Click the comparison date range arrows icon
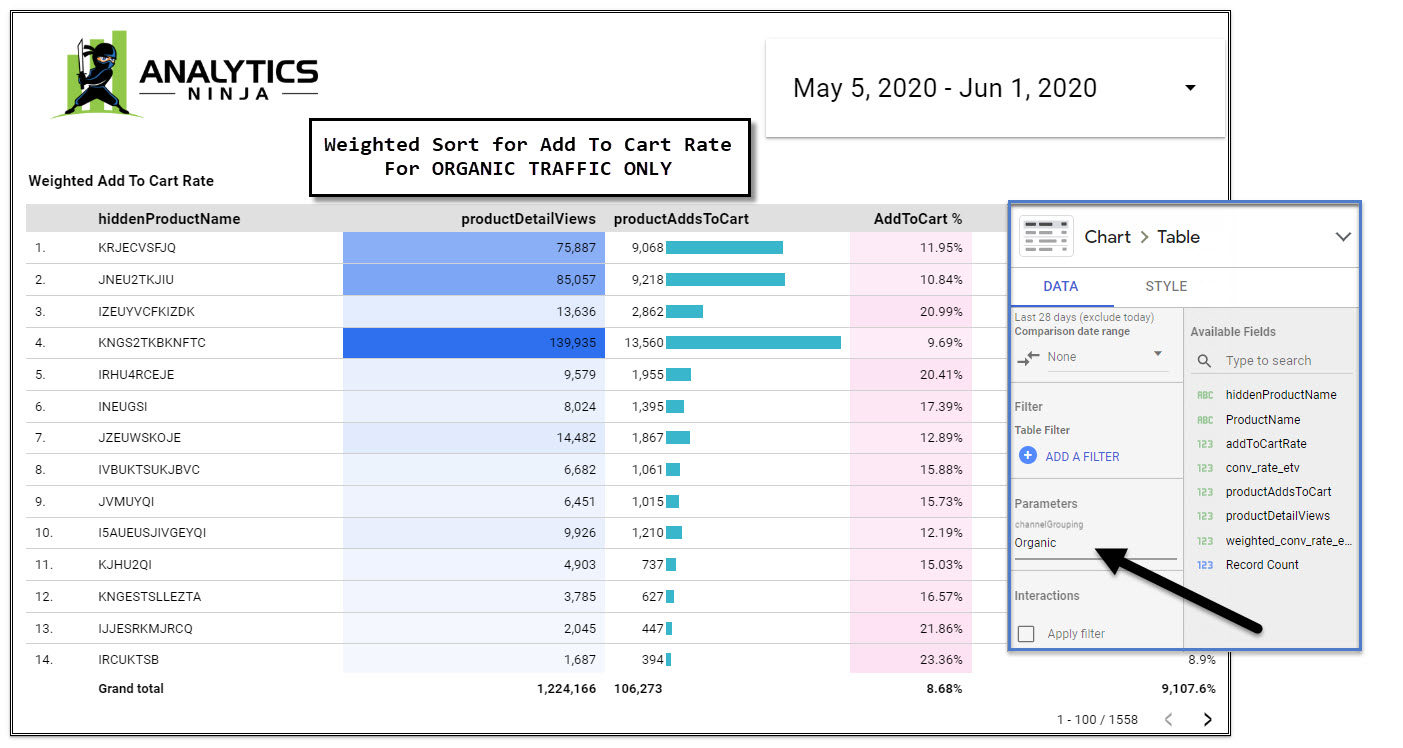This screenshot has height=748, width=1403. 1028,357
